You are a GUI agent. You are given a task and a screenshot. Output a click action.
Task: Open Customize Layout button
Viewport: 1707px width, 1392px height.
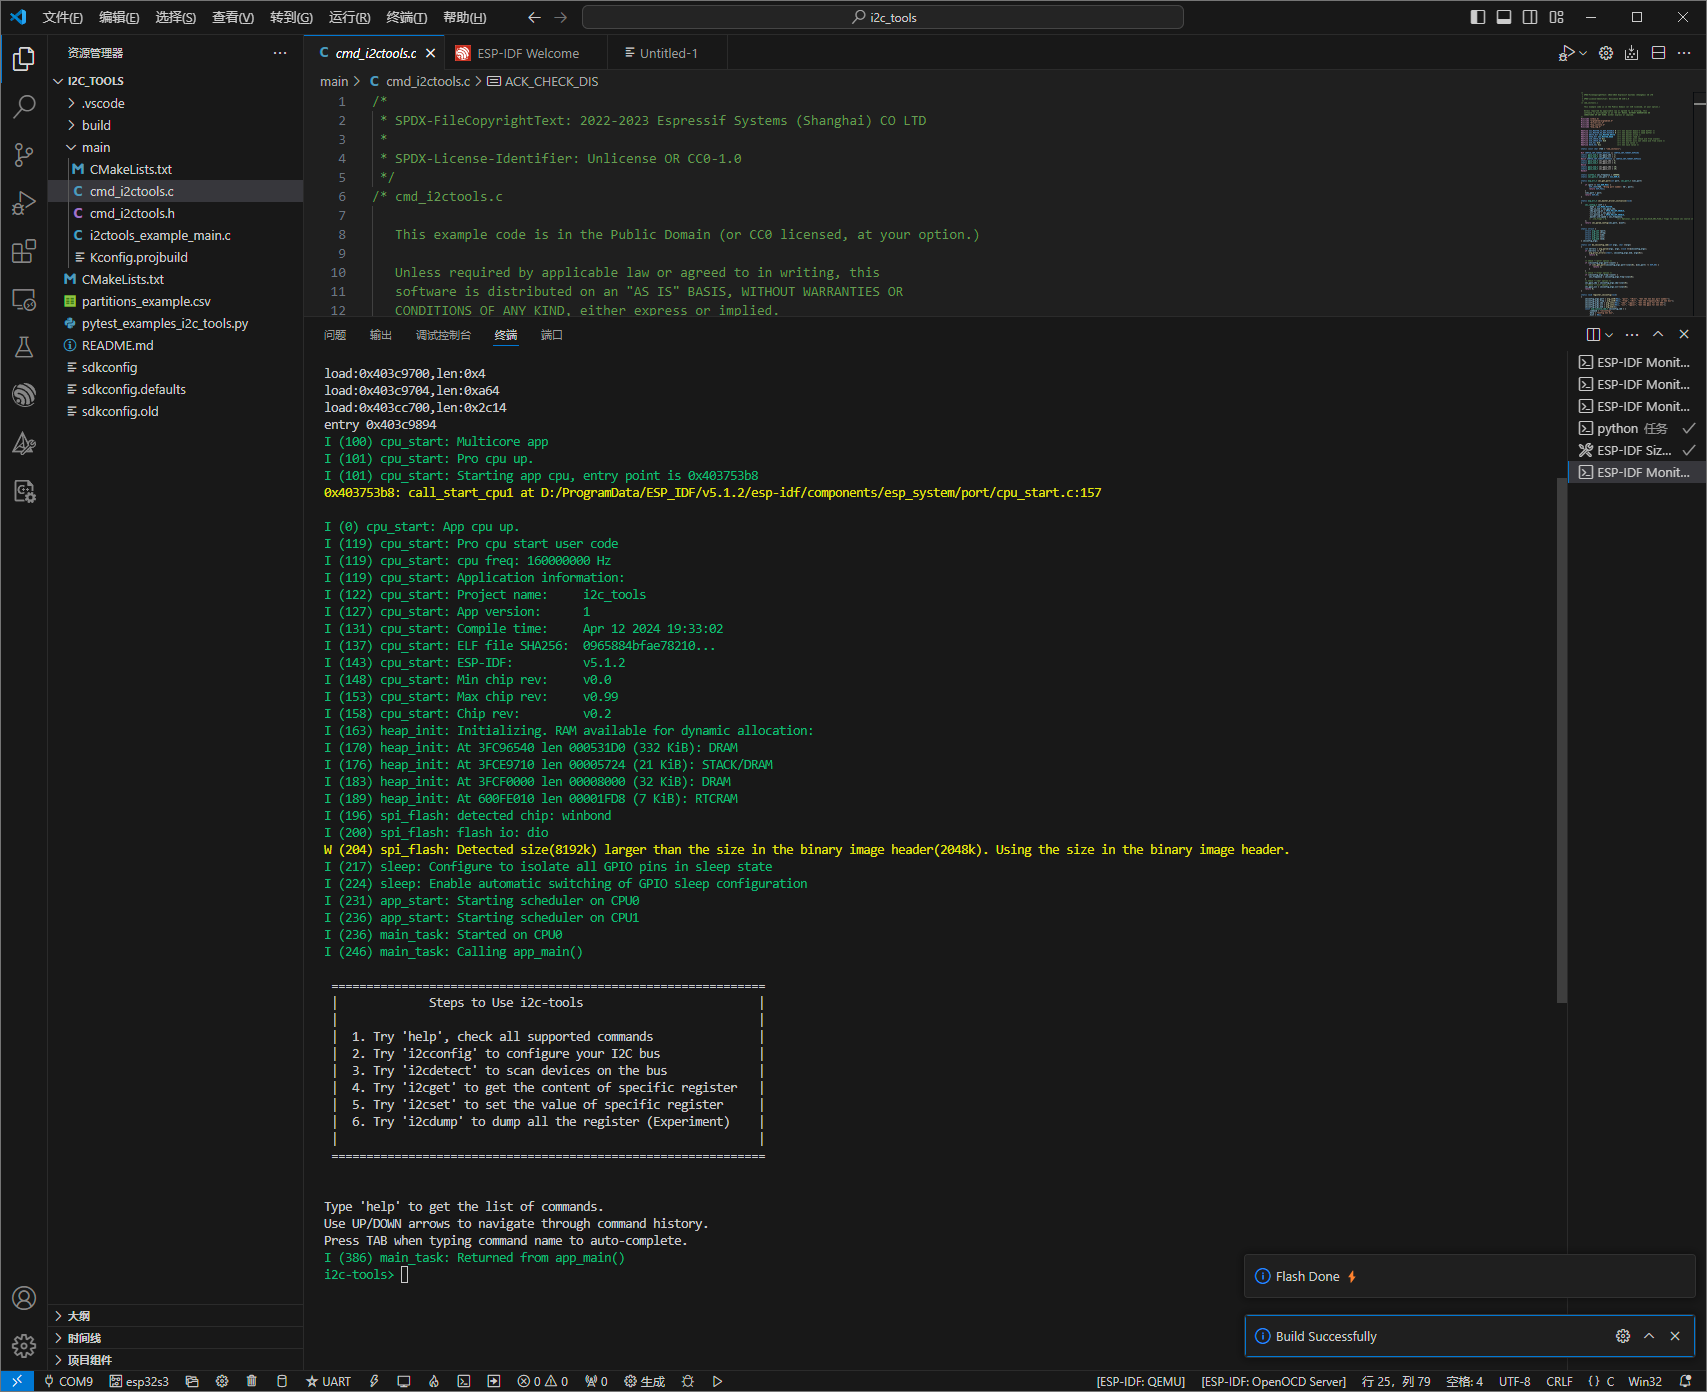(x=1557, y=17)
